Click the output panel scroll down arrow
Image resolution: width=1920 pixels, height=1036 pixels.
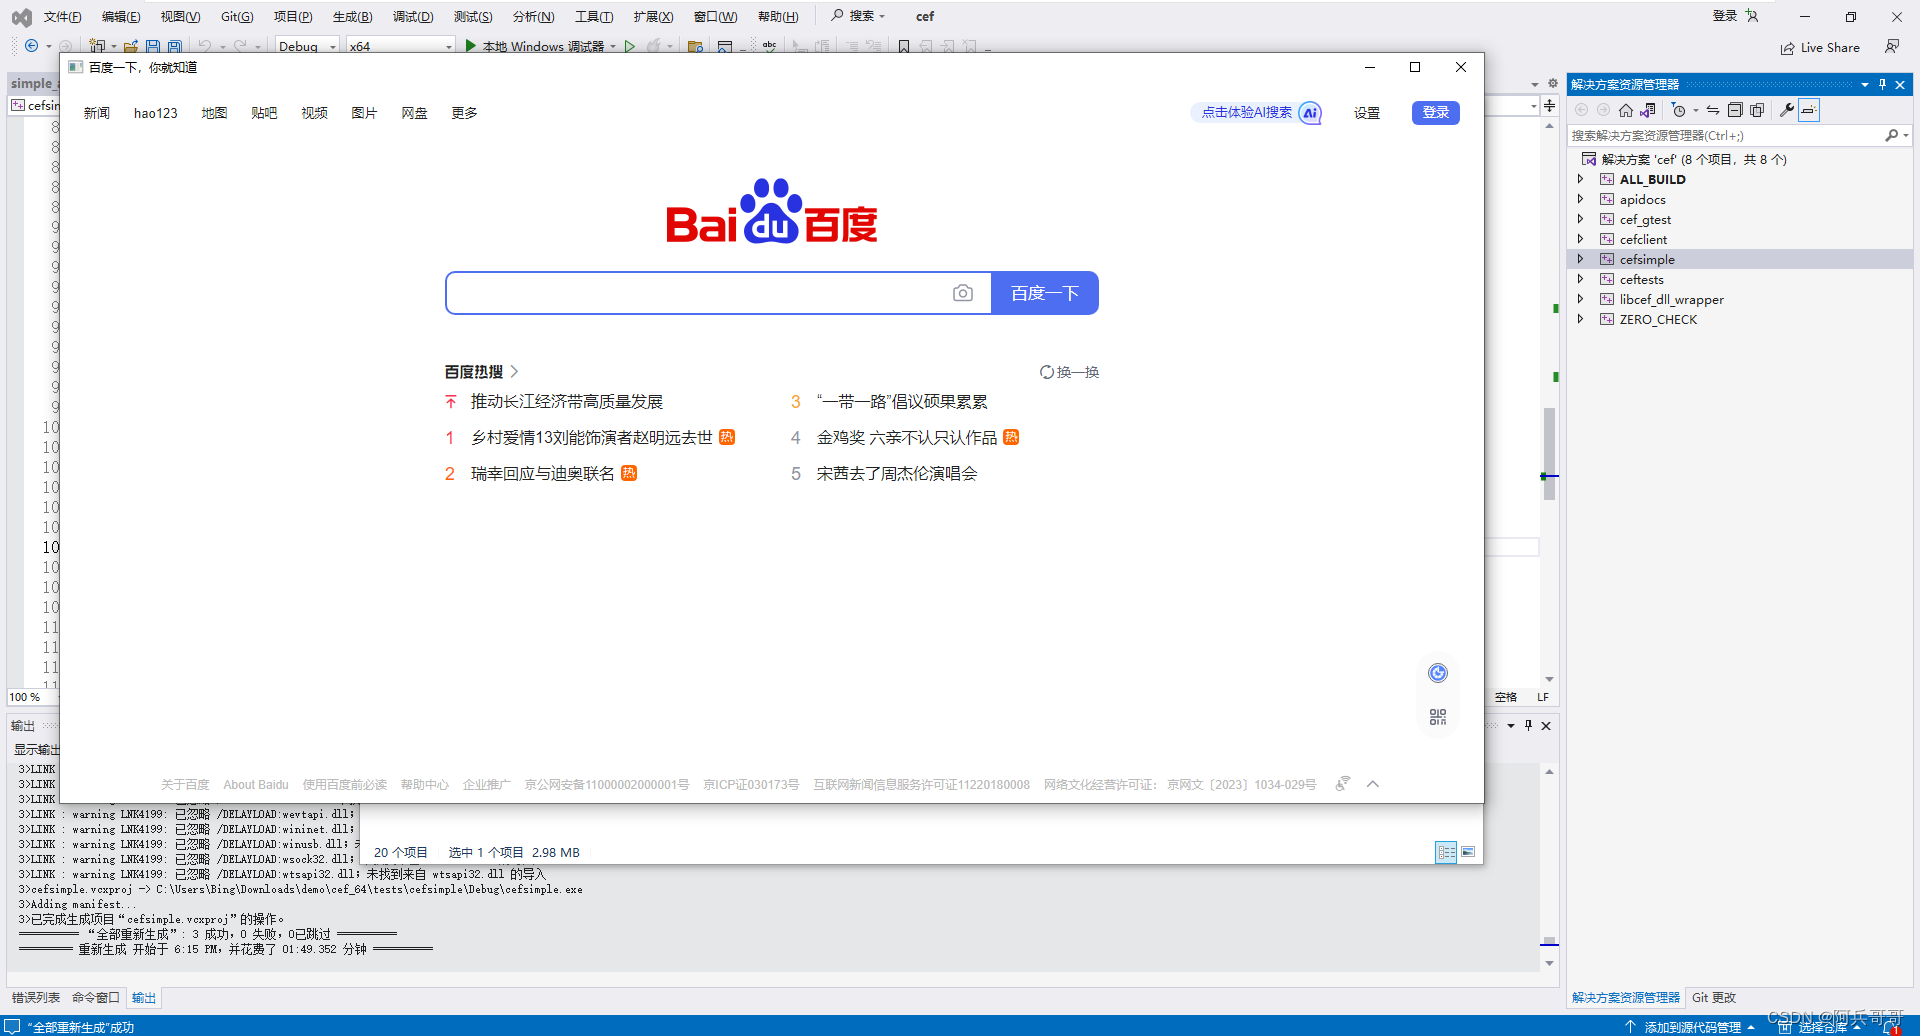point(1549,963)
